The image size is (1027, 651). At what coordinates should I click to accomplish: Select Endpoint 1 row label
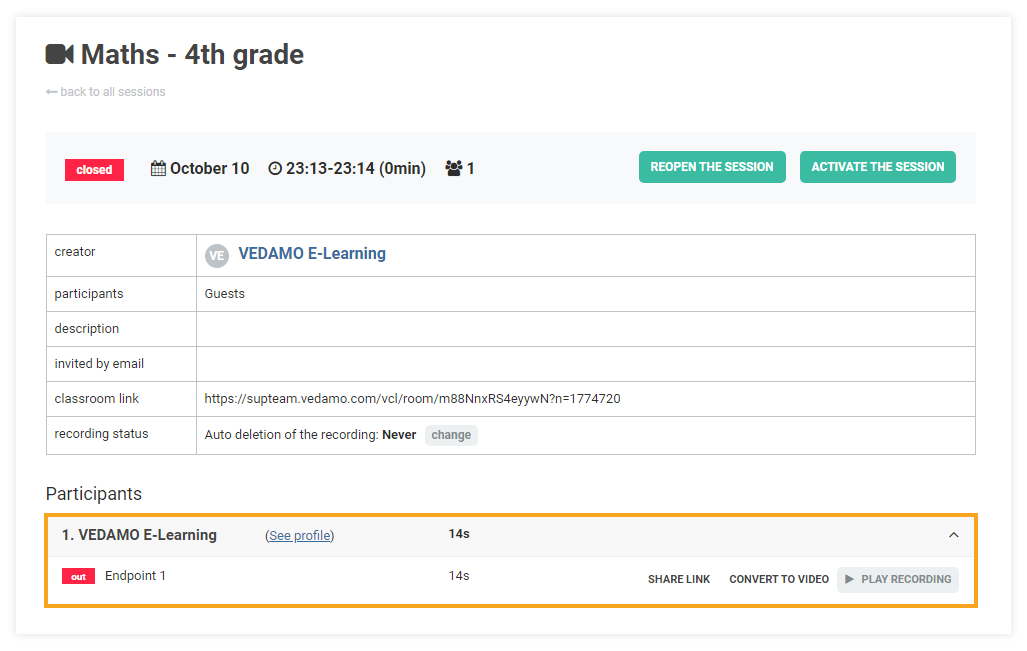pyautogui.click(x=135, y=576)
